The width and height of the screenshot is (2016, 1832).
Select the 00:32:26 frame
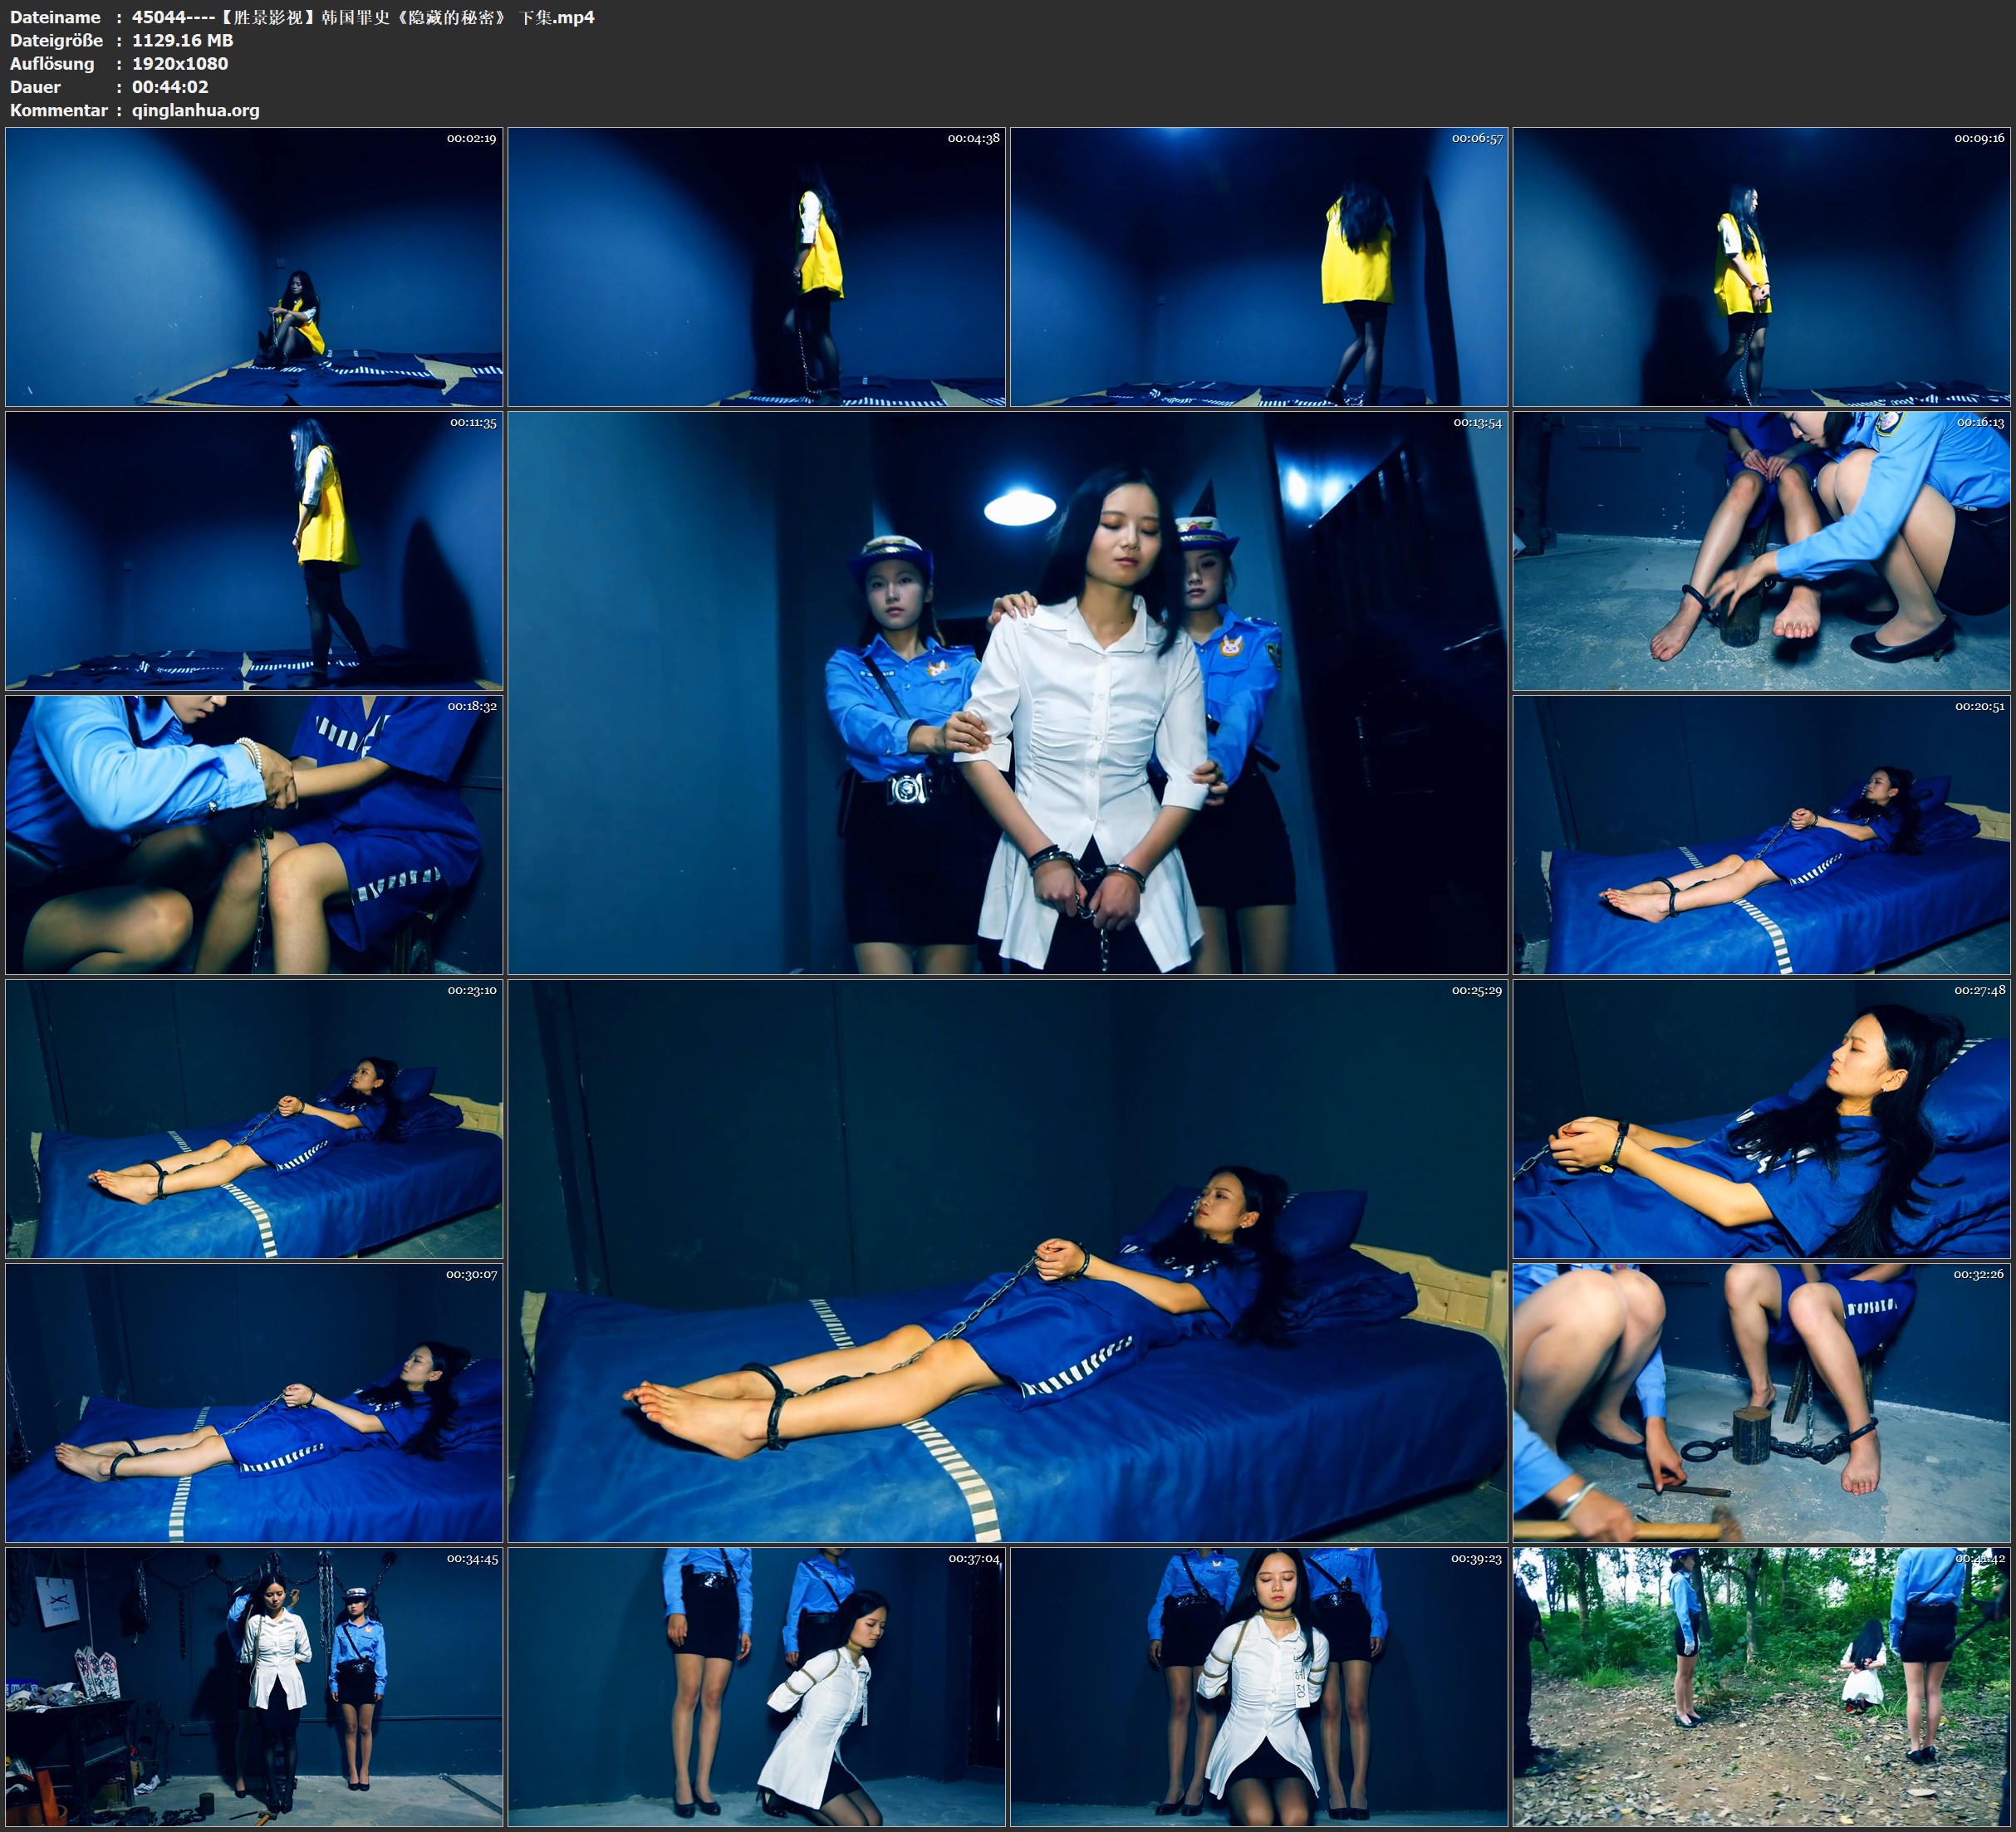point(1762,1402)
